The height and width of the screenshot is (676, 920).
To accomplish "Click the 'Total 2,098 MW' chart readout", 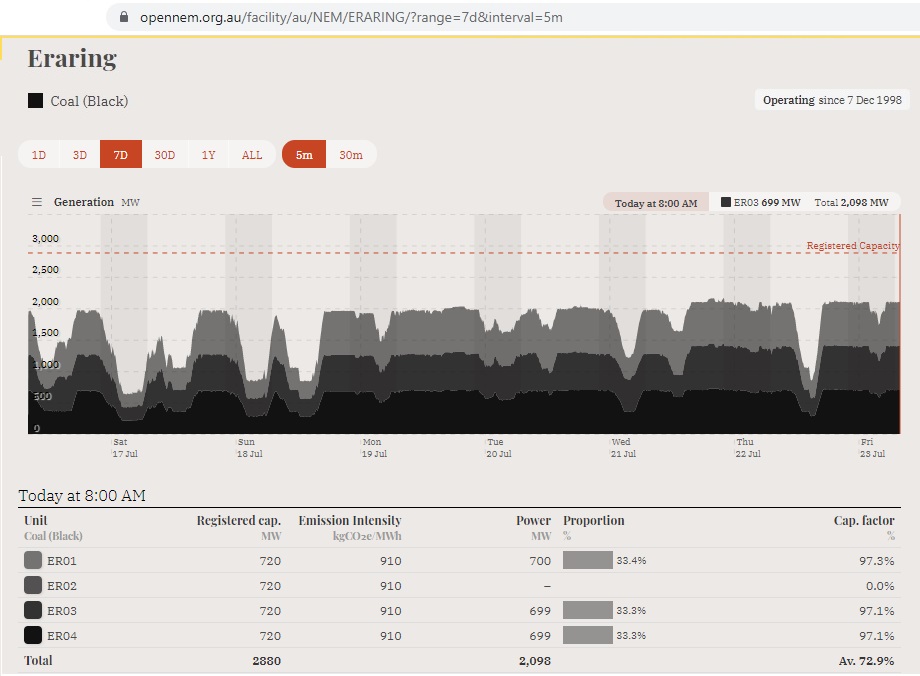I will pos(851,202).
